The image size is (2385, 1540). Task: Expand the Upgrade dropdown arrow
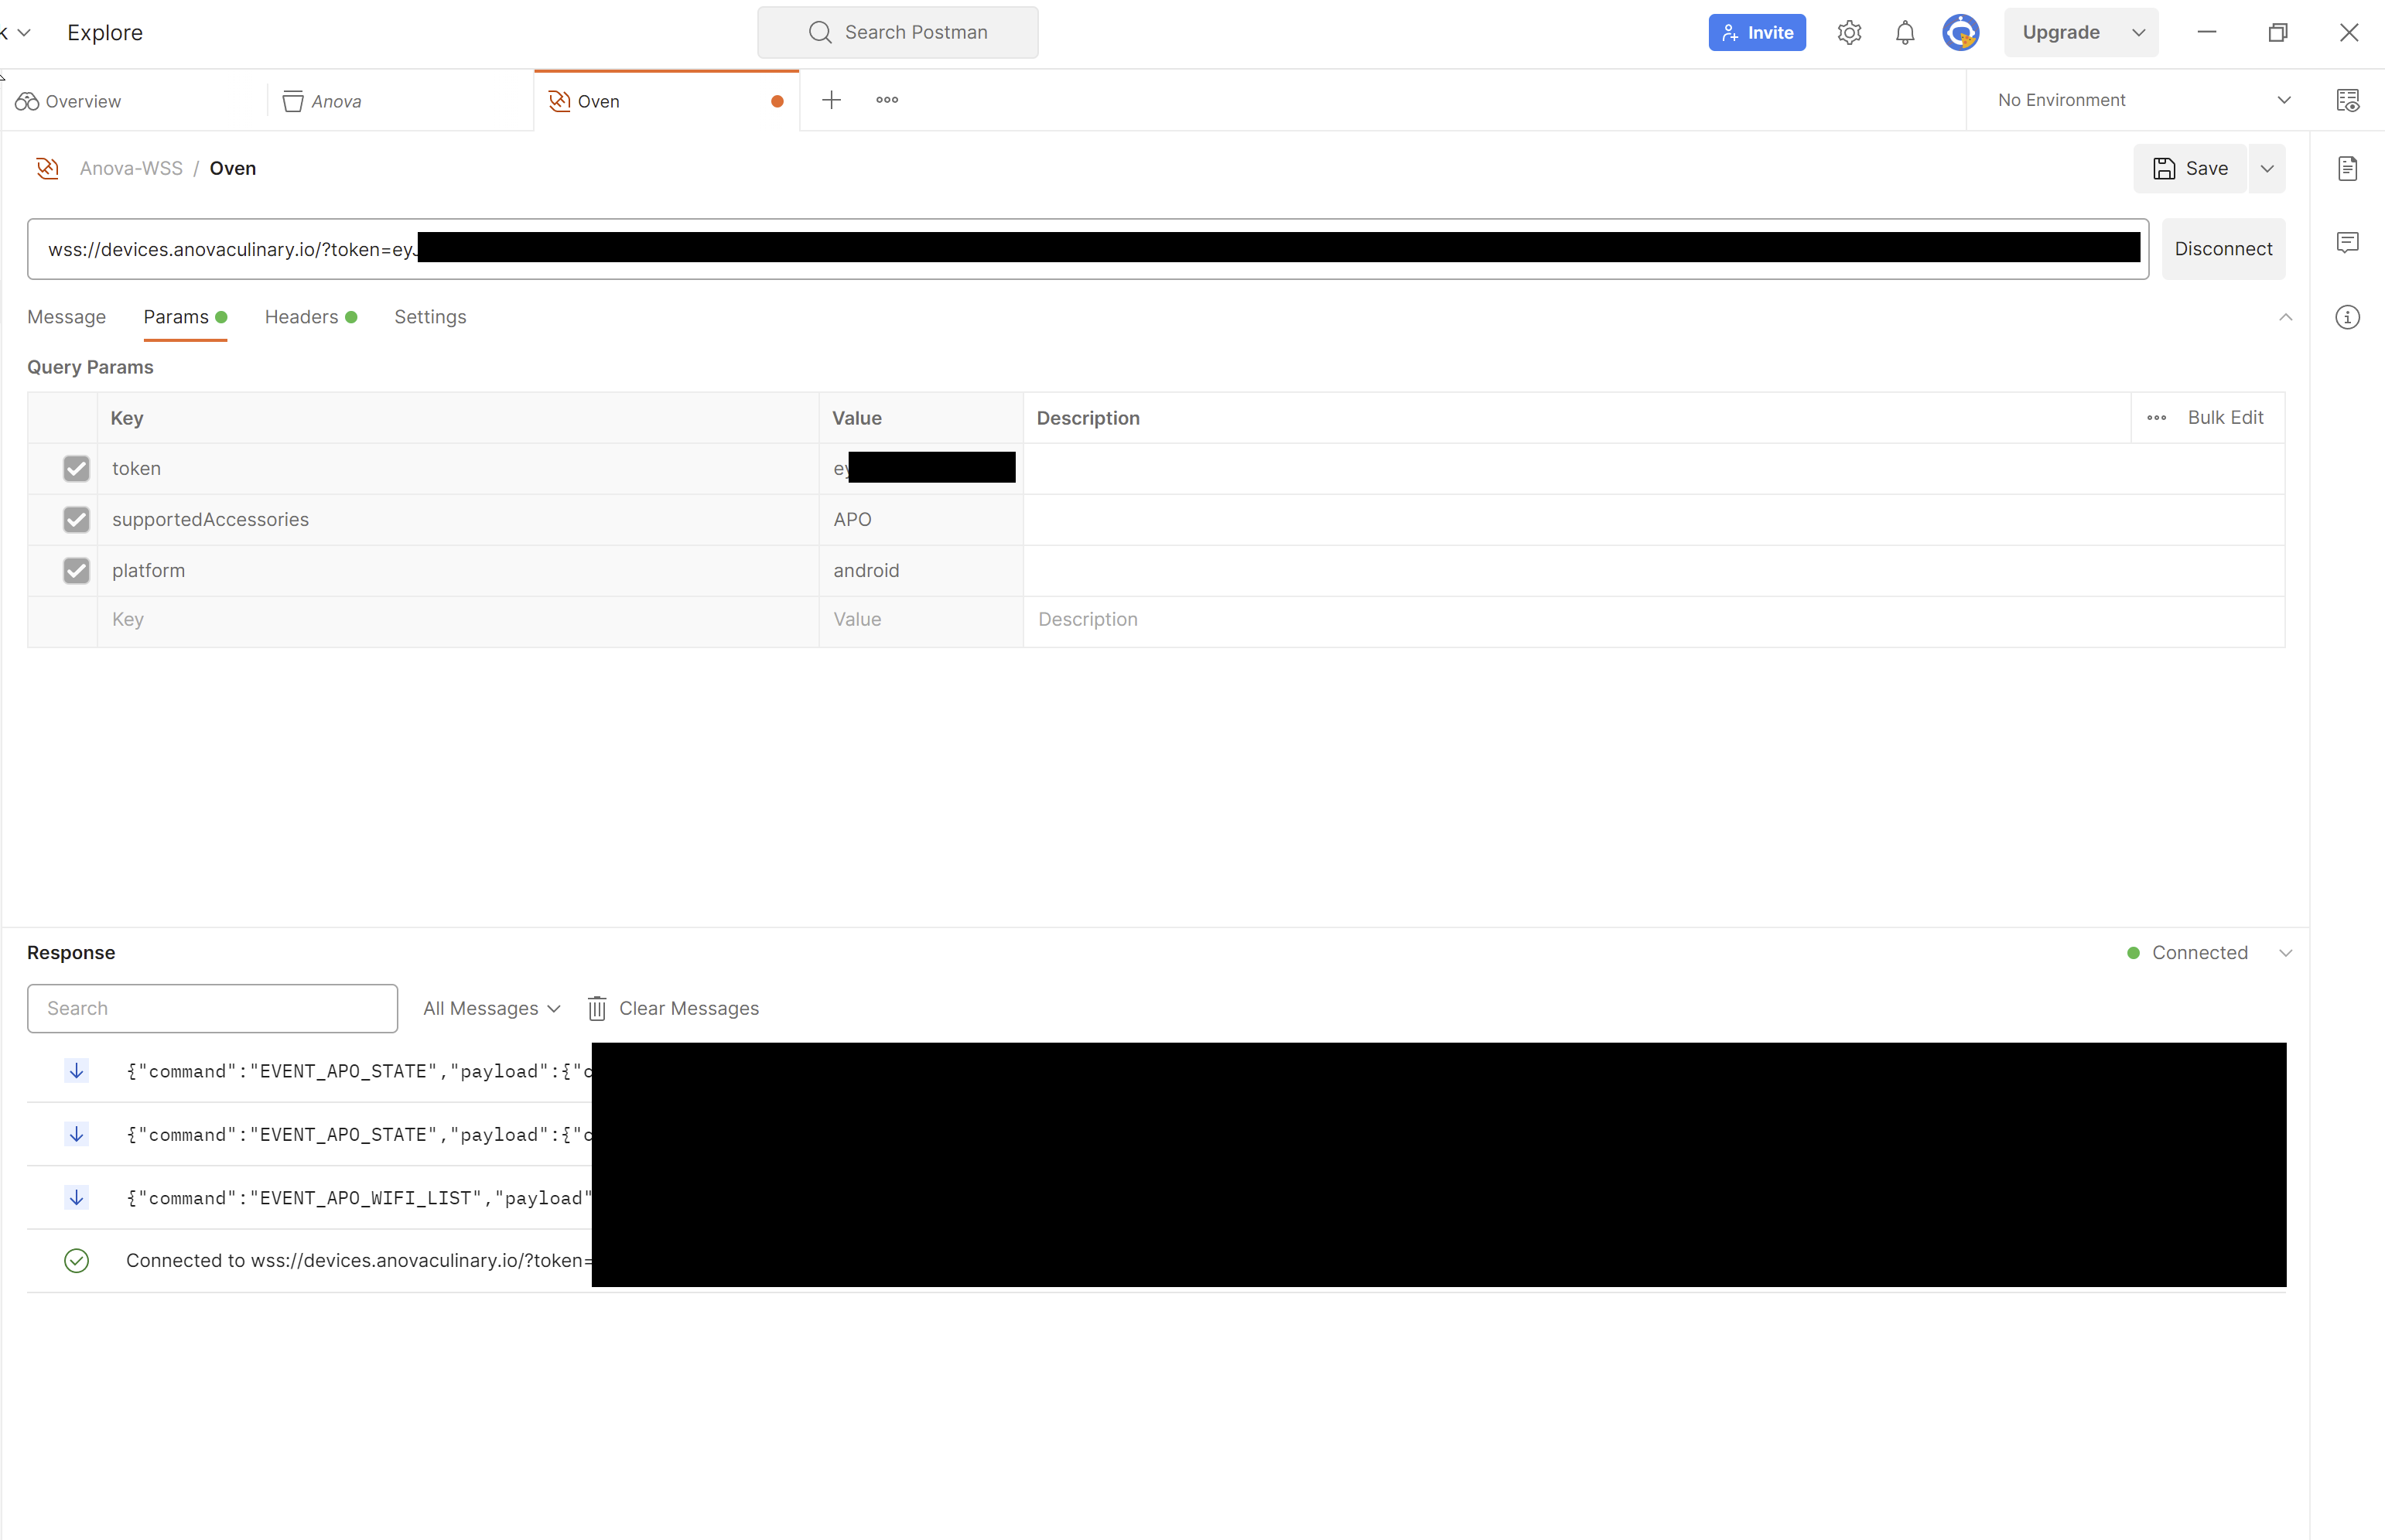click(2138, 33)
